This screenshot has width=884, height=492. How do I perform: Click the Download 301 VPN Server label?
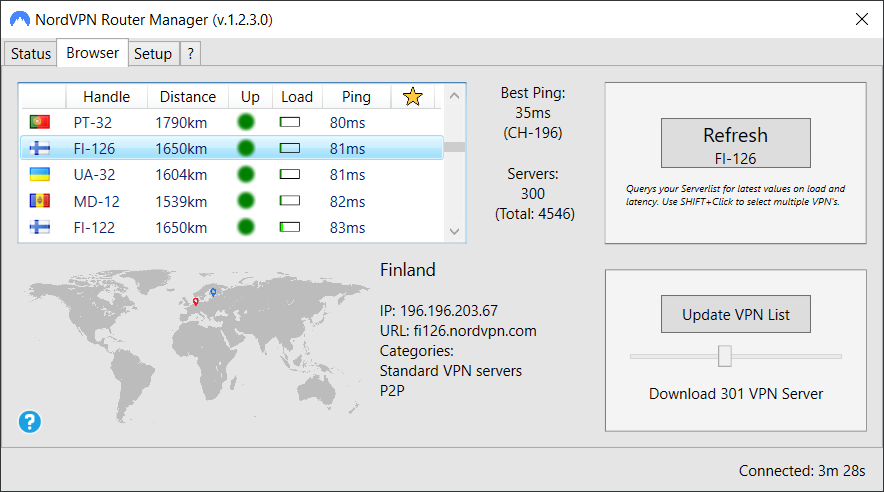coord(736,393)
